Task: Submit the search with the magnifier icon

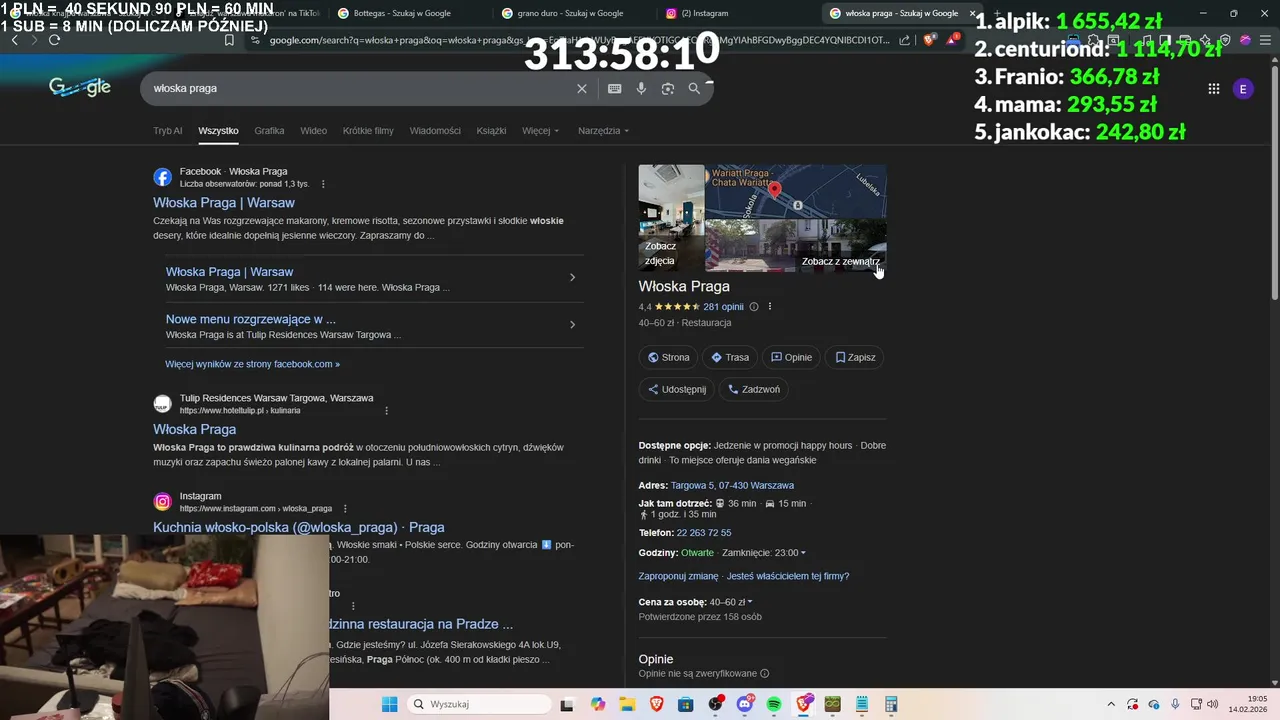Action: point(694,89)
